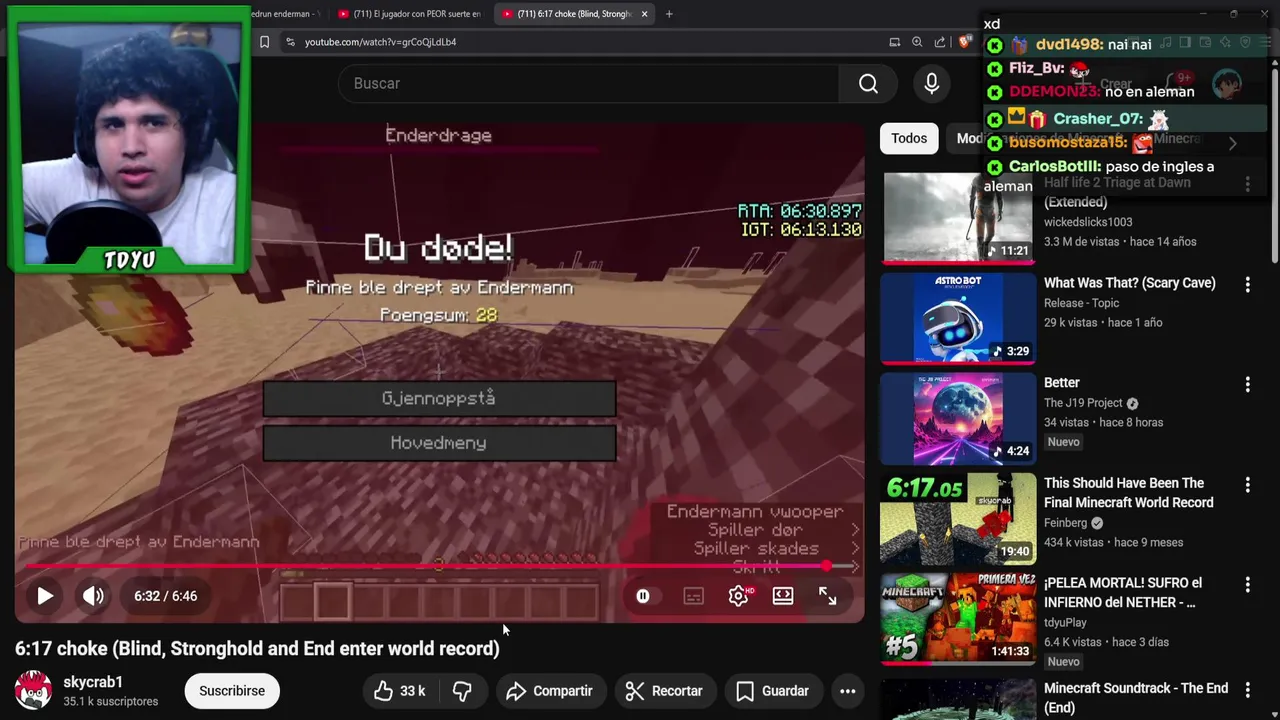Enter fullscreen mode in player
1280x720 pixels.
tap(827, 596)
